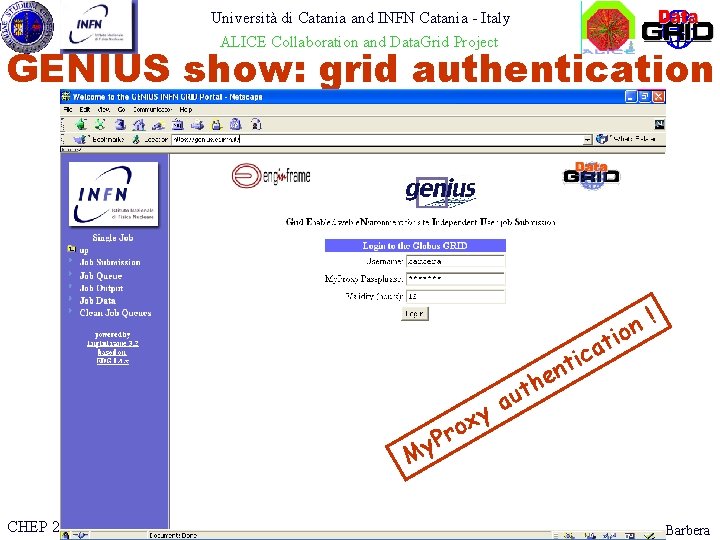The image size is (720, 540).
Task: Click the arrow bullet beside Job Data
Action: (71, 299)
